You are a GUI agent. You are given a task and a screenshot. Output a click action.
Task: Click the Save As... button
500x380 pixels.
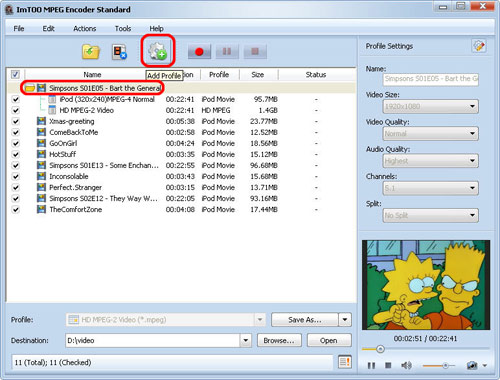305,320
